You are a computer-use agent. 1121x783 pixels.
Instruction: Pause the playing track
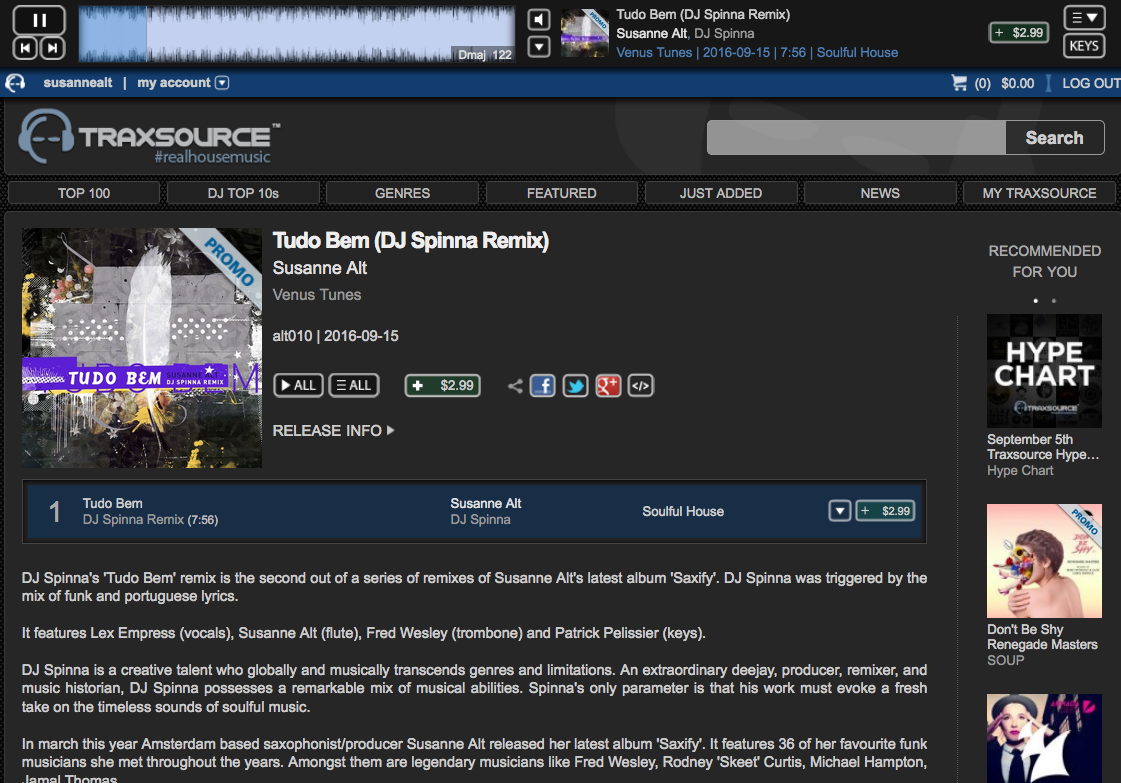pos(39,20)
